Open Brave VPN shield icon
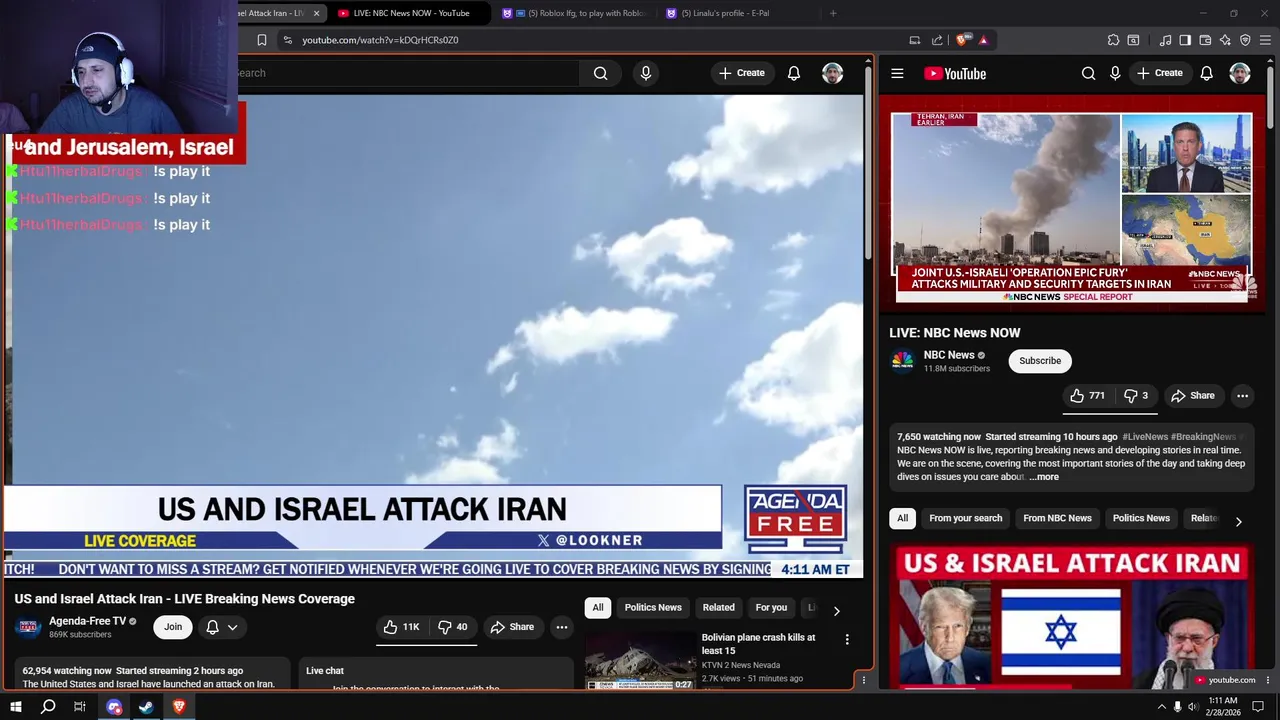The width and height of the screenshot is (1280, 720). 1245,40
